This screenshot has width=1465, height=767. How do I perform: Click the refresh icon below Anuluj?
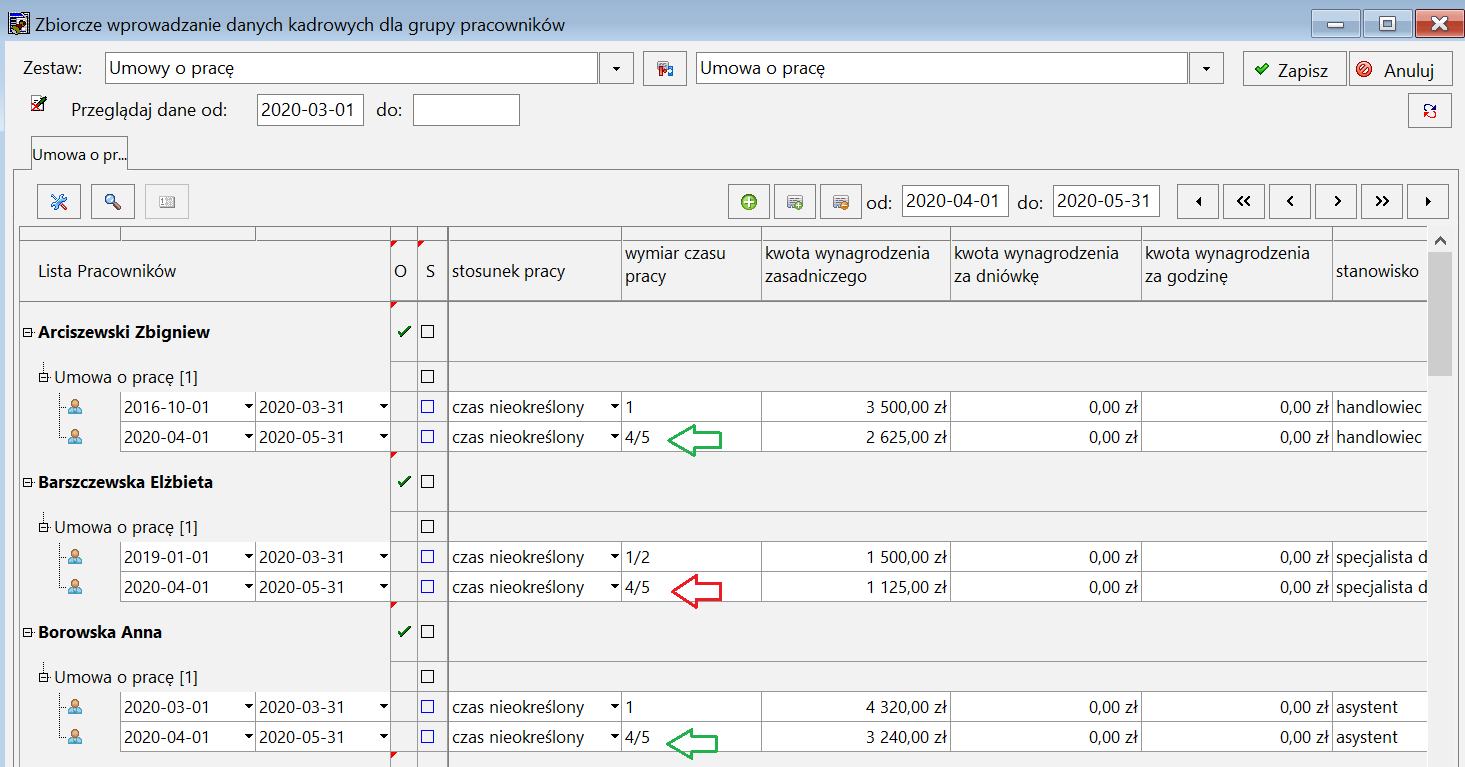[1430, 111]
